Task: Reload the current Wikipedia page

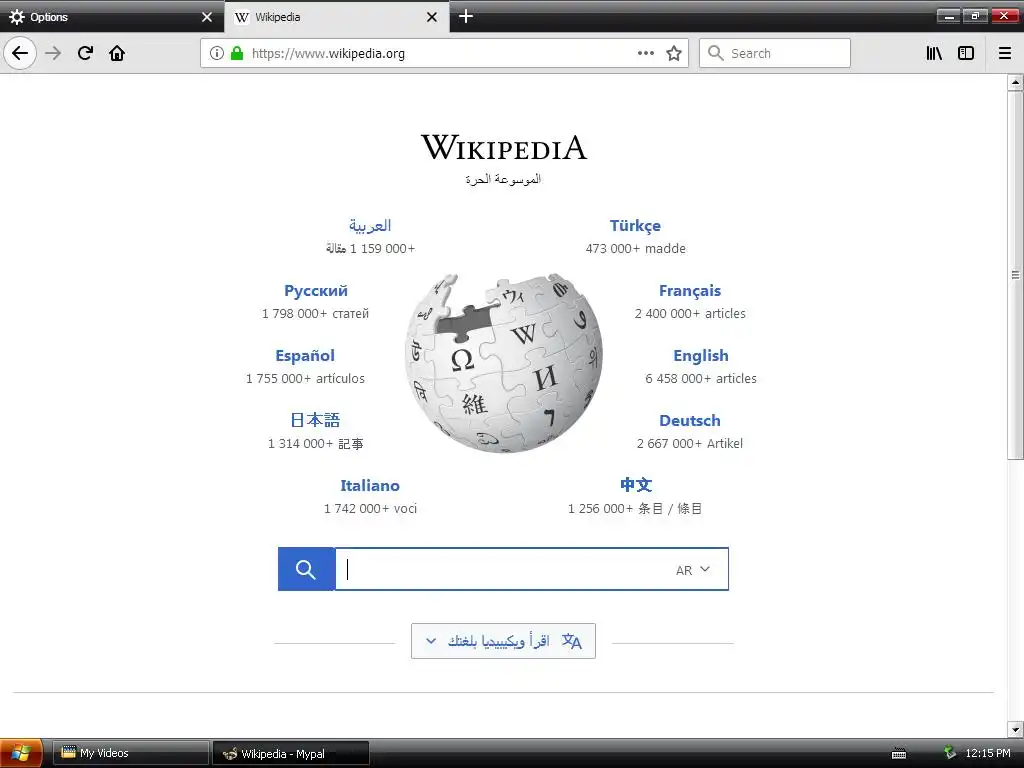Action: pyautogui.click(x=85, y=53)
